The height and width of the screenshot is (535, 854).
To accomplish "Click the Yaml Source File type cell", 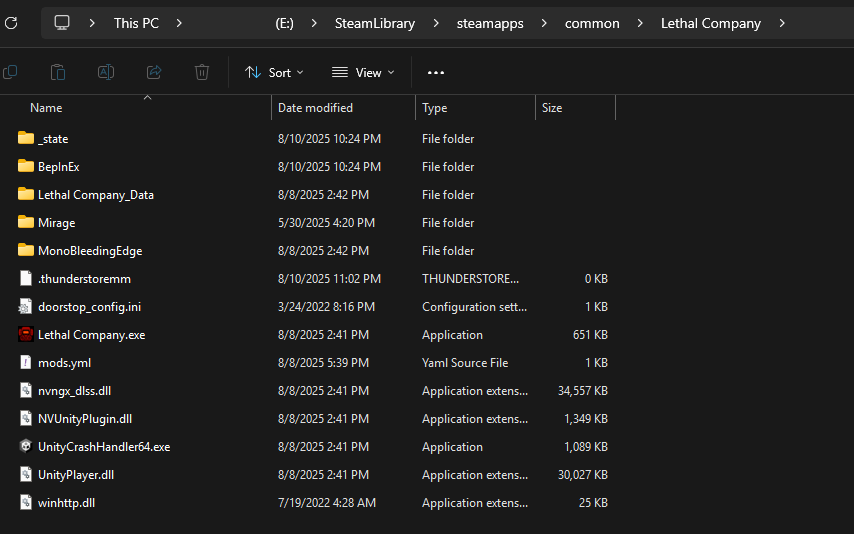I will [465, 363].
